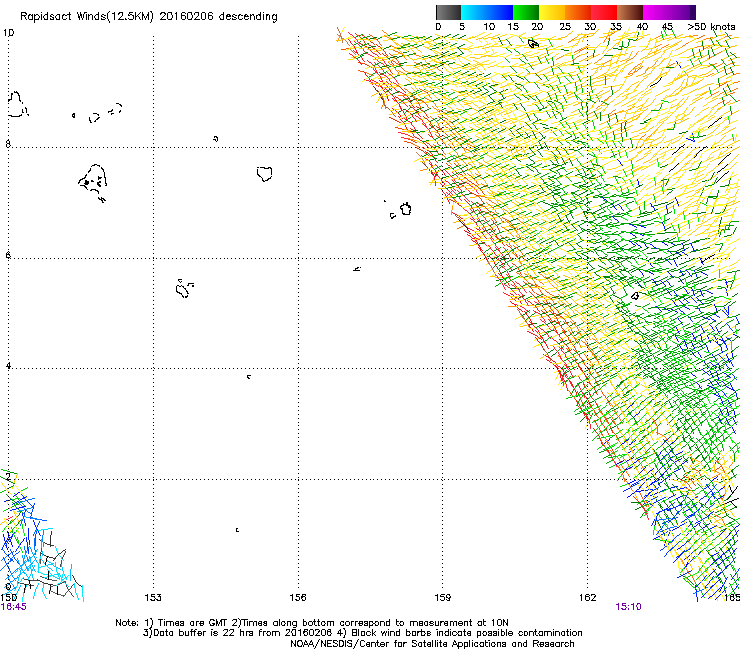Screen dimensions: 740x650
Task: Click the atoll outline near 153.7E 5.5N
Action: [x=183, y=288]
